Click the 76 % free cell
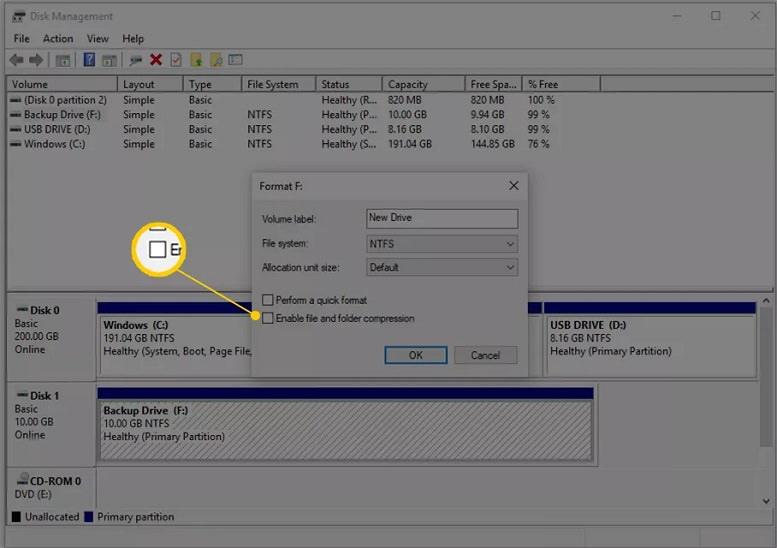777x548 pixels. click(x=539, y=144)
